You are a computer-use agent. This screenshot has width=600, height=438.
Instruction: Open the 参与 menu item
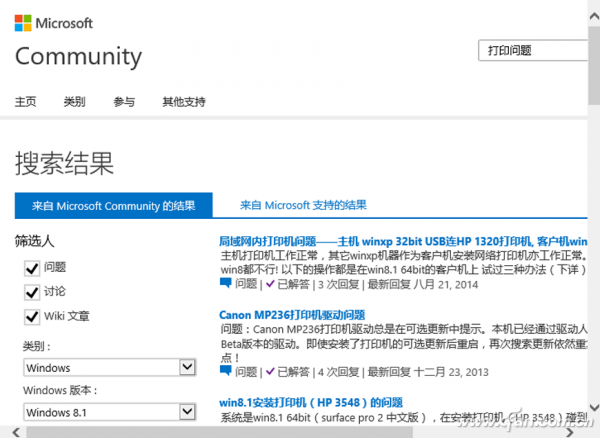(x=124, y=102)
